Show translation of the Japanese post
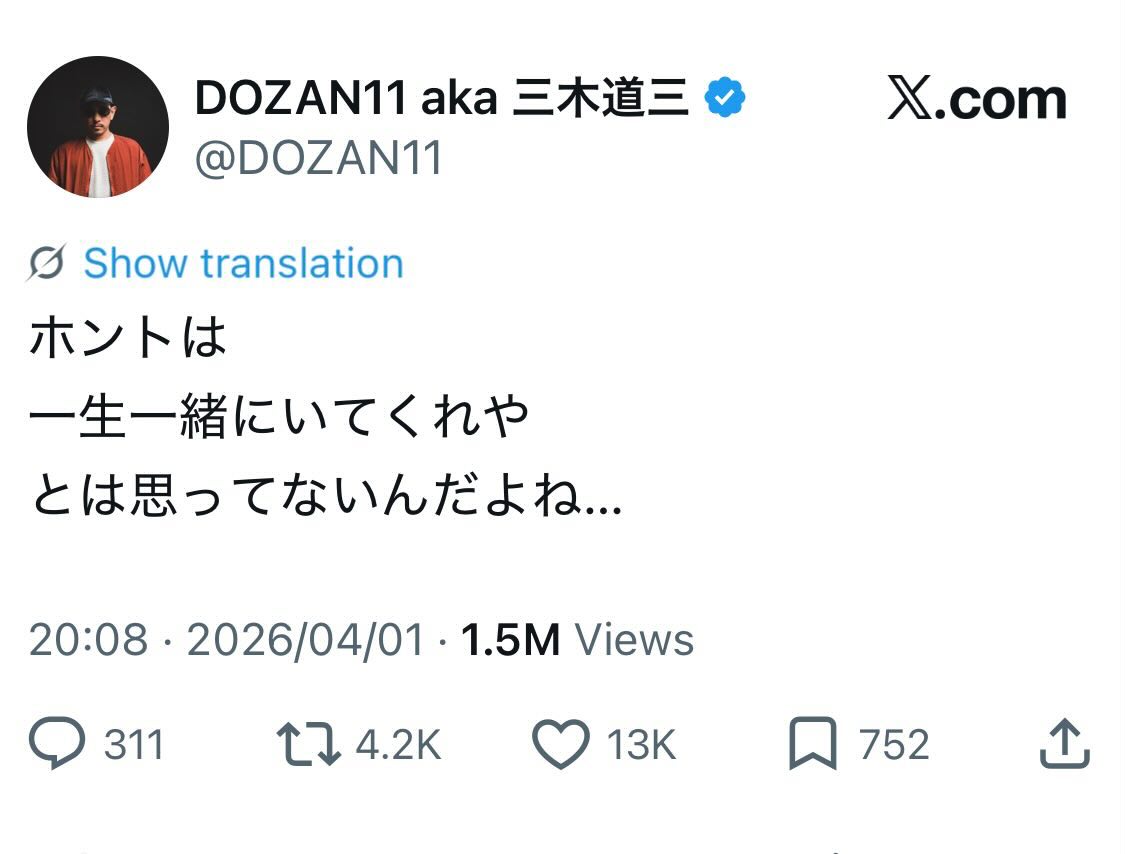Viewport: 1125px width, 854px height. click(243, 263)
